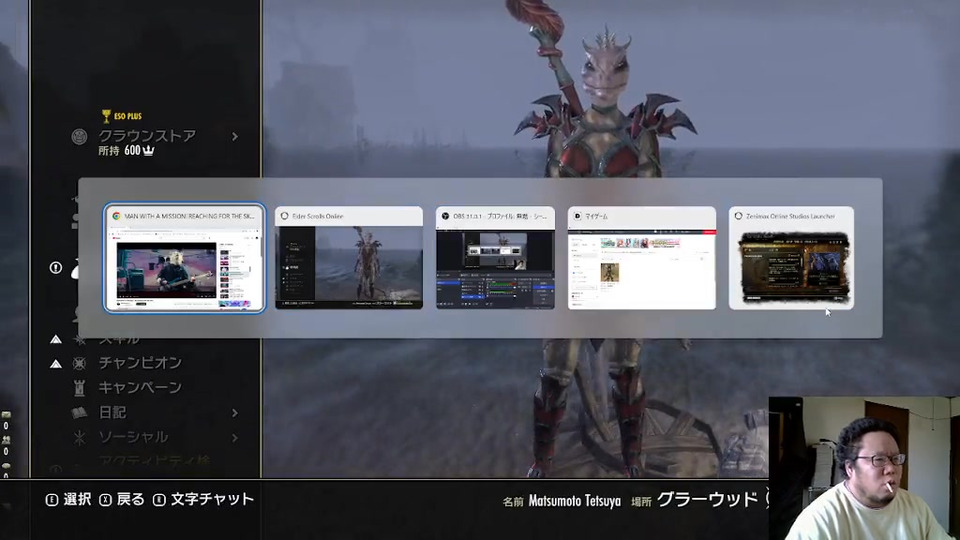Switch to the OBS 31.0.1 window thumbnail
Screen dimensions: 960x540
coord(495,258)
